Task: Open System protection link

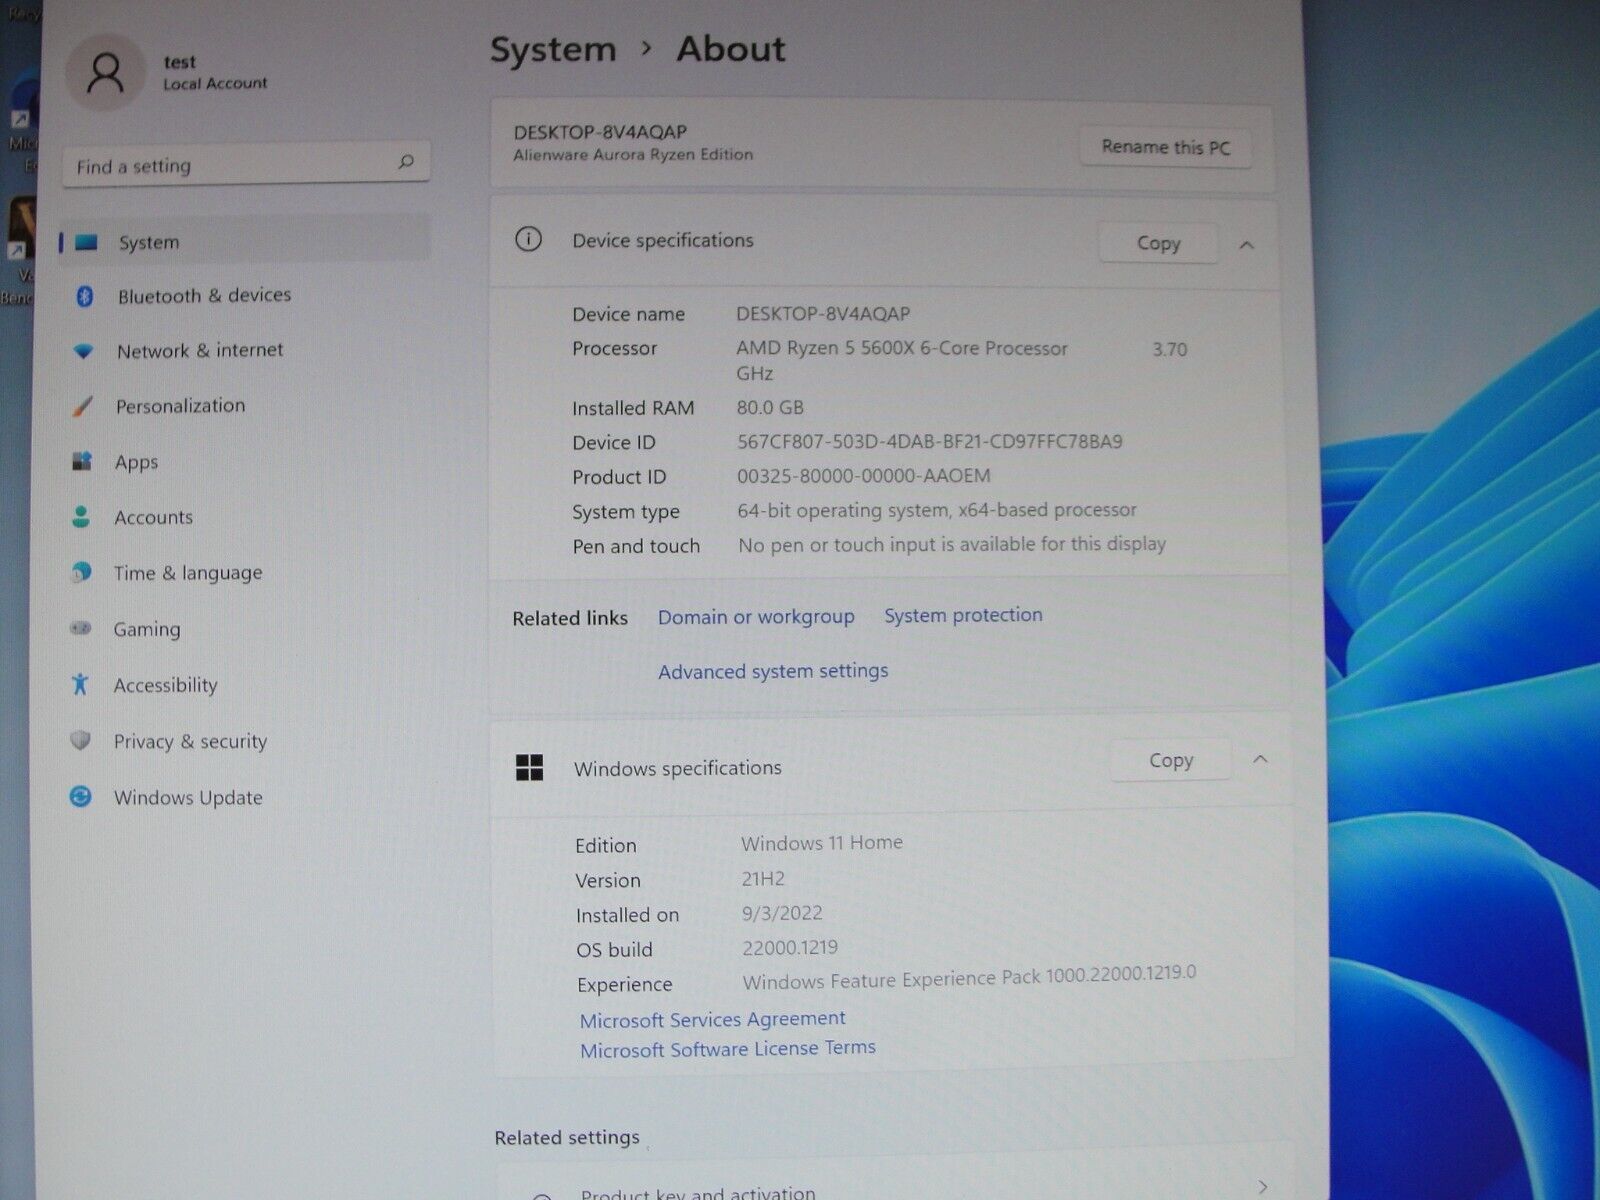Action: [x=963, y=615]
